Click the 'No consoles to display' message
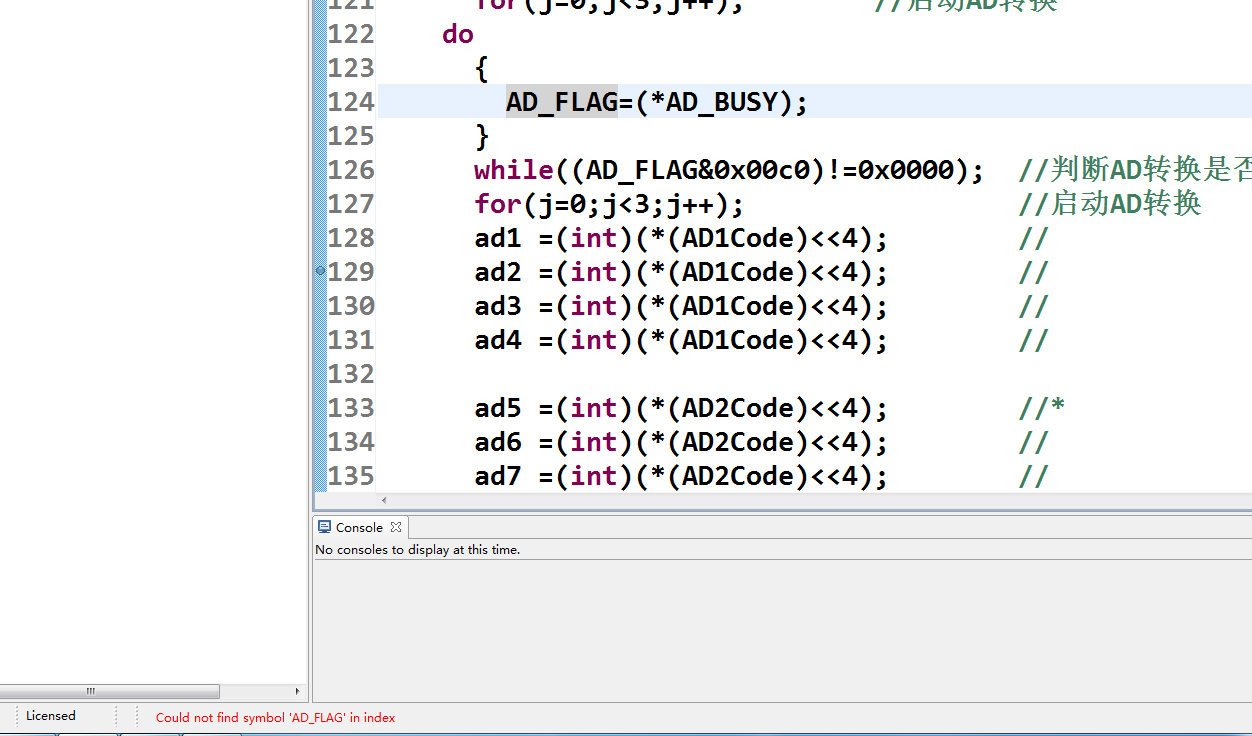Viewport: 1252px width, 736px height. point(417,549)
